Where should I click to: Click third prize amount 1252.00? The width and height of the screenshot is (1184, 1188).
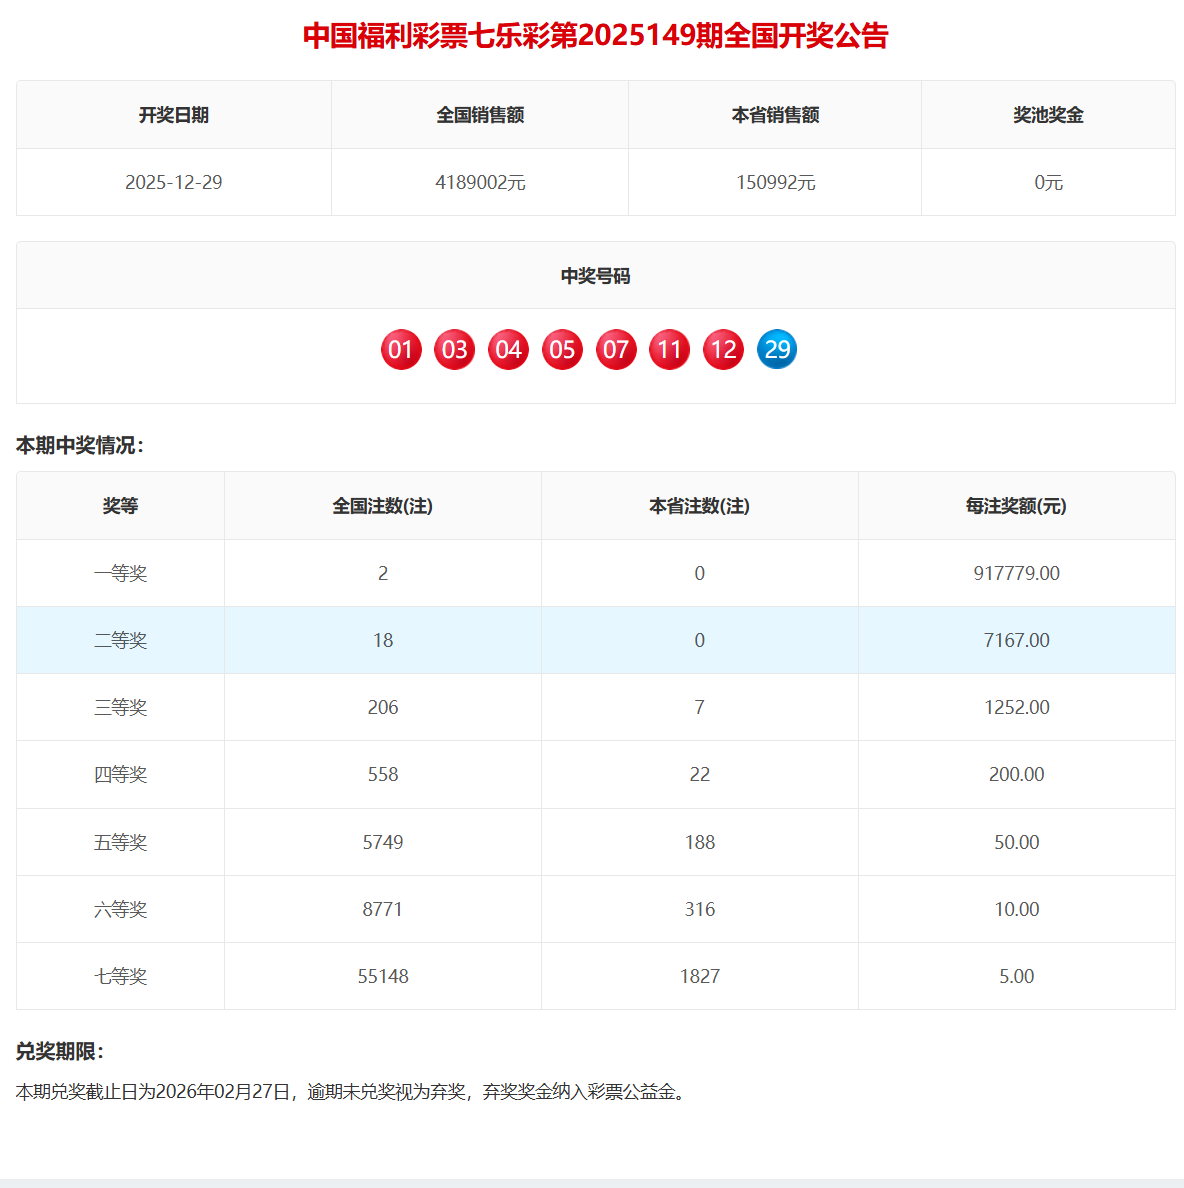(1016, 708)
